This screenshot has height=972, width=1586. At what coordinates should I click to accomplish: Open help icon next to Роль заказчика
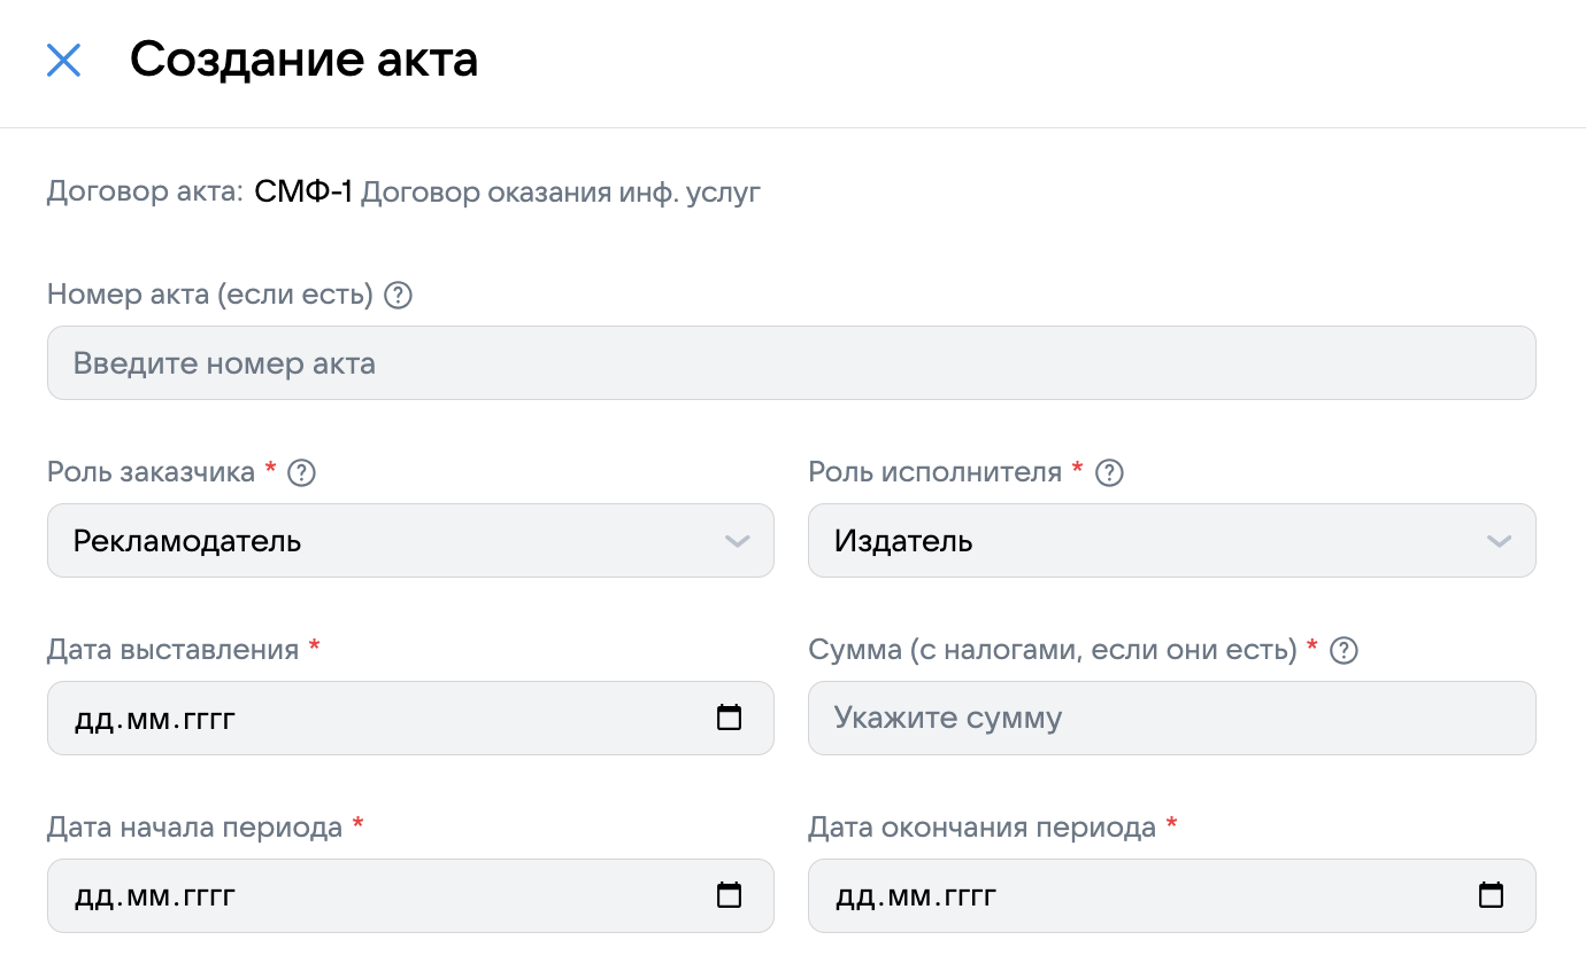pos(302,473)
